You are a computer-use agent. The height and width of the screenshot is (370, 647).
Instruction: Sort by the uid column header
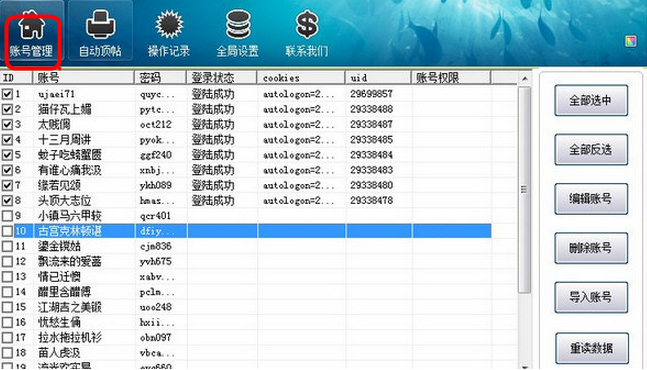(378, 78)
